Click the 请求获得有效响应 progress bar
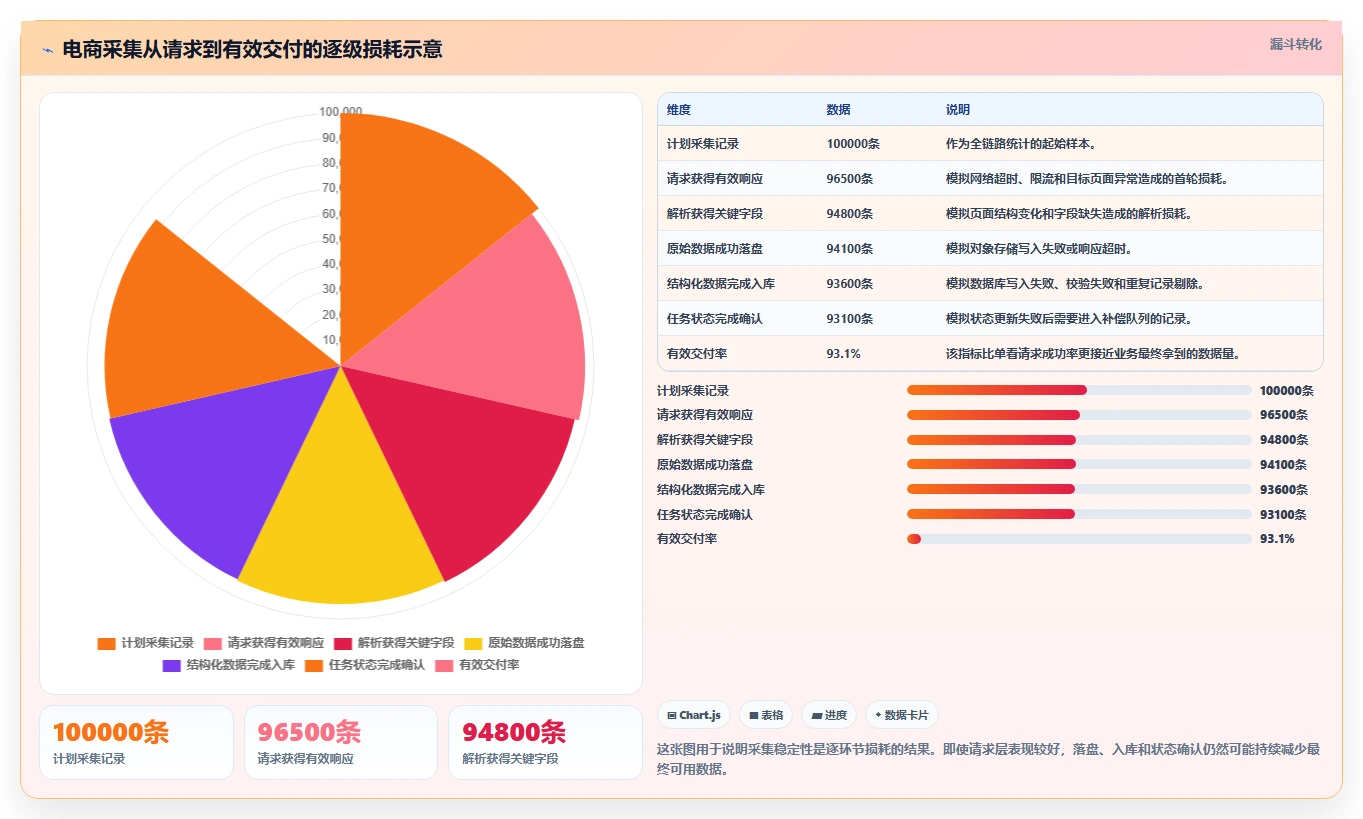Image resolution: width=1363 pixels, height=819 pixels. pyautogui.click(x=1079, y=415)
